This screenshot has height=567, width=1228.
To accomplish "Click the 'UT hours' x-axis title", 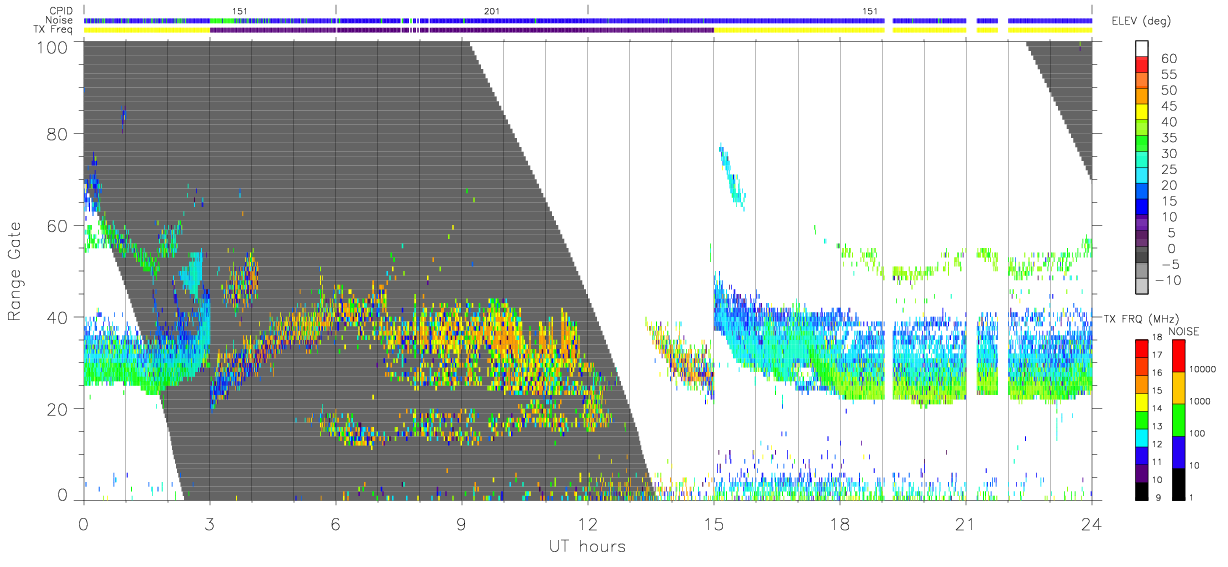I will [x=586, y=547].
